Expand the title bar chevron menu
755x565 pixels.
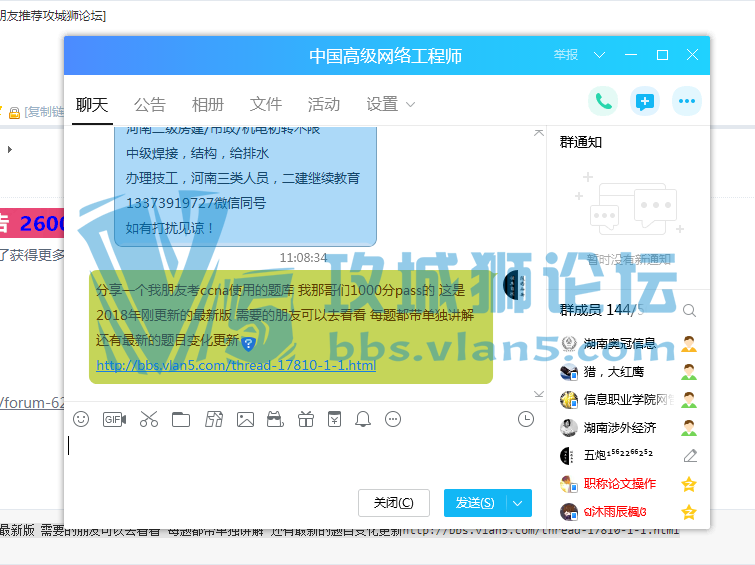599,55
